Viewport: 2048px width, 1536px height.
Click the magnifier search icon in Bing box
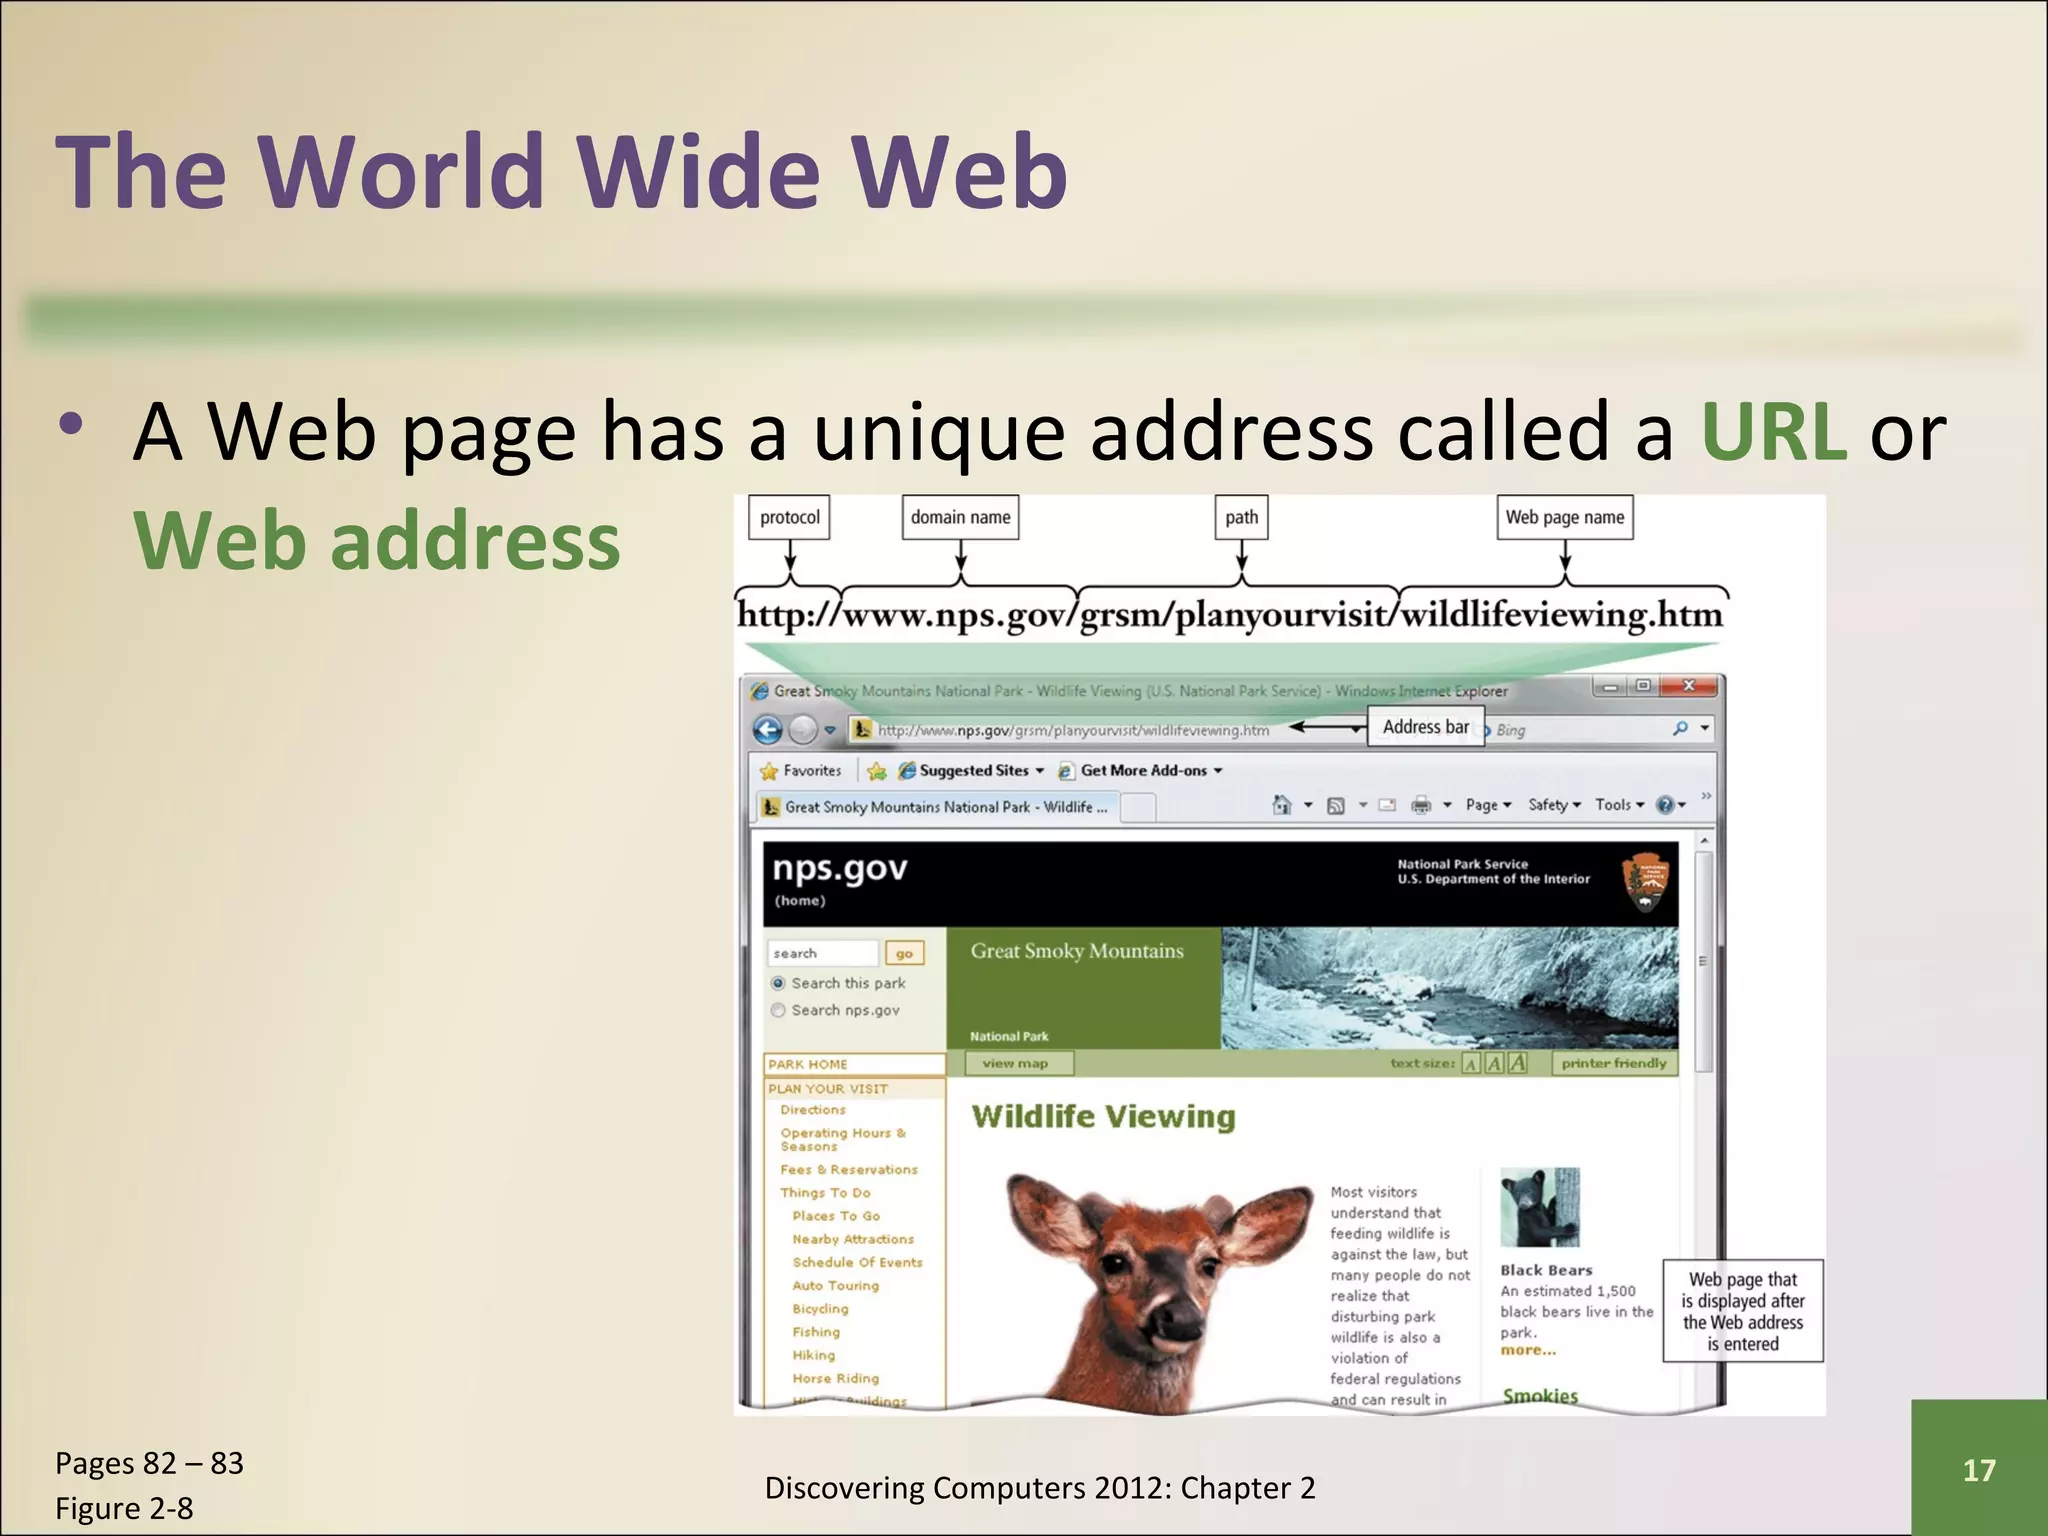point(1680,729)
